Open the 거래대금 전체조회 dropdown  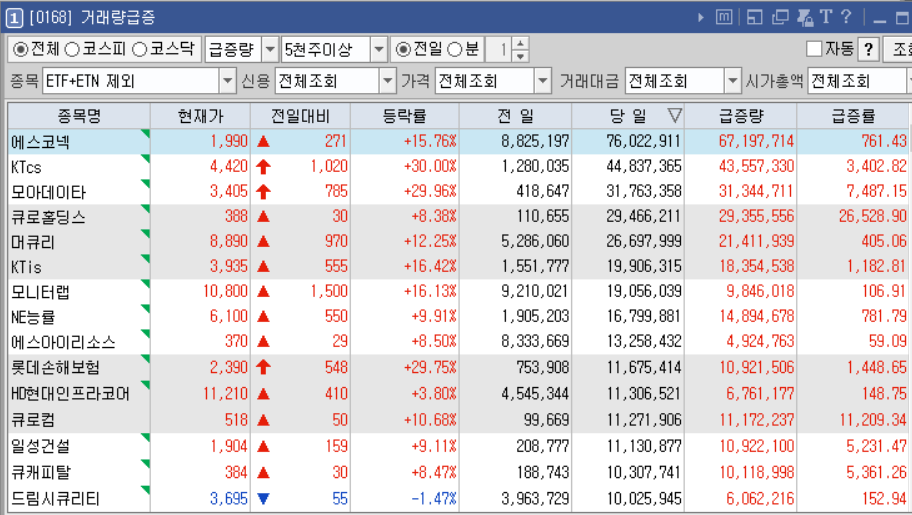tap(733, 81)
